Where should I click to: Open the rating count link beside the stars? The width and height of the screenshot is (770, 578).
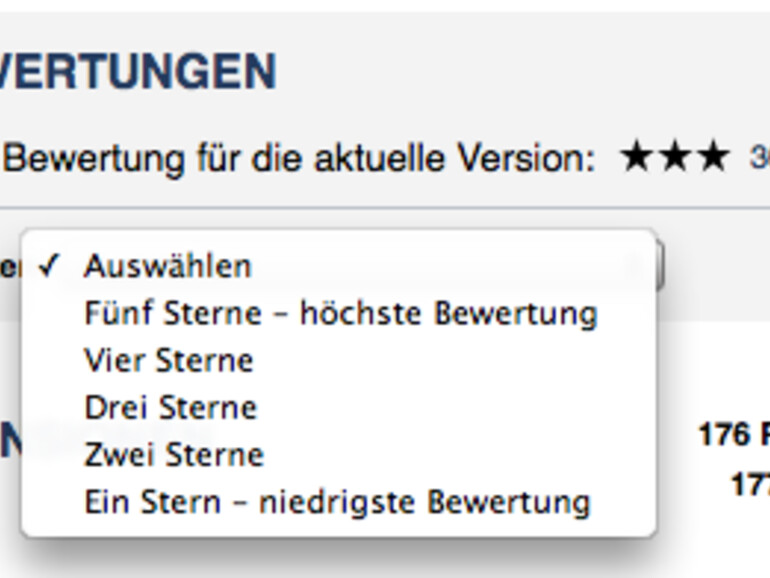[x=758, y=158]
